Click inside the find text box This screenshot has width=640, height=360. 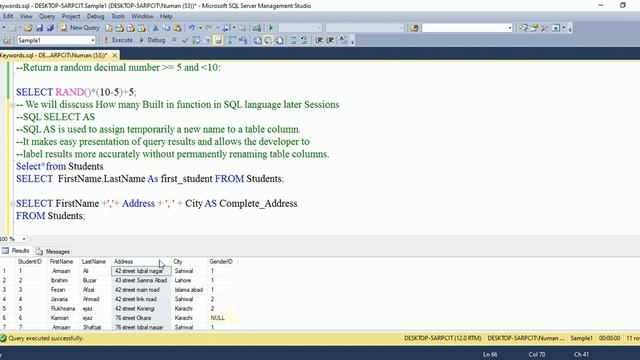464,28
